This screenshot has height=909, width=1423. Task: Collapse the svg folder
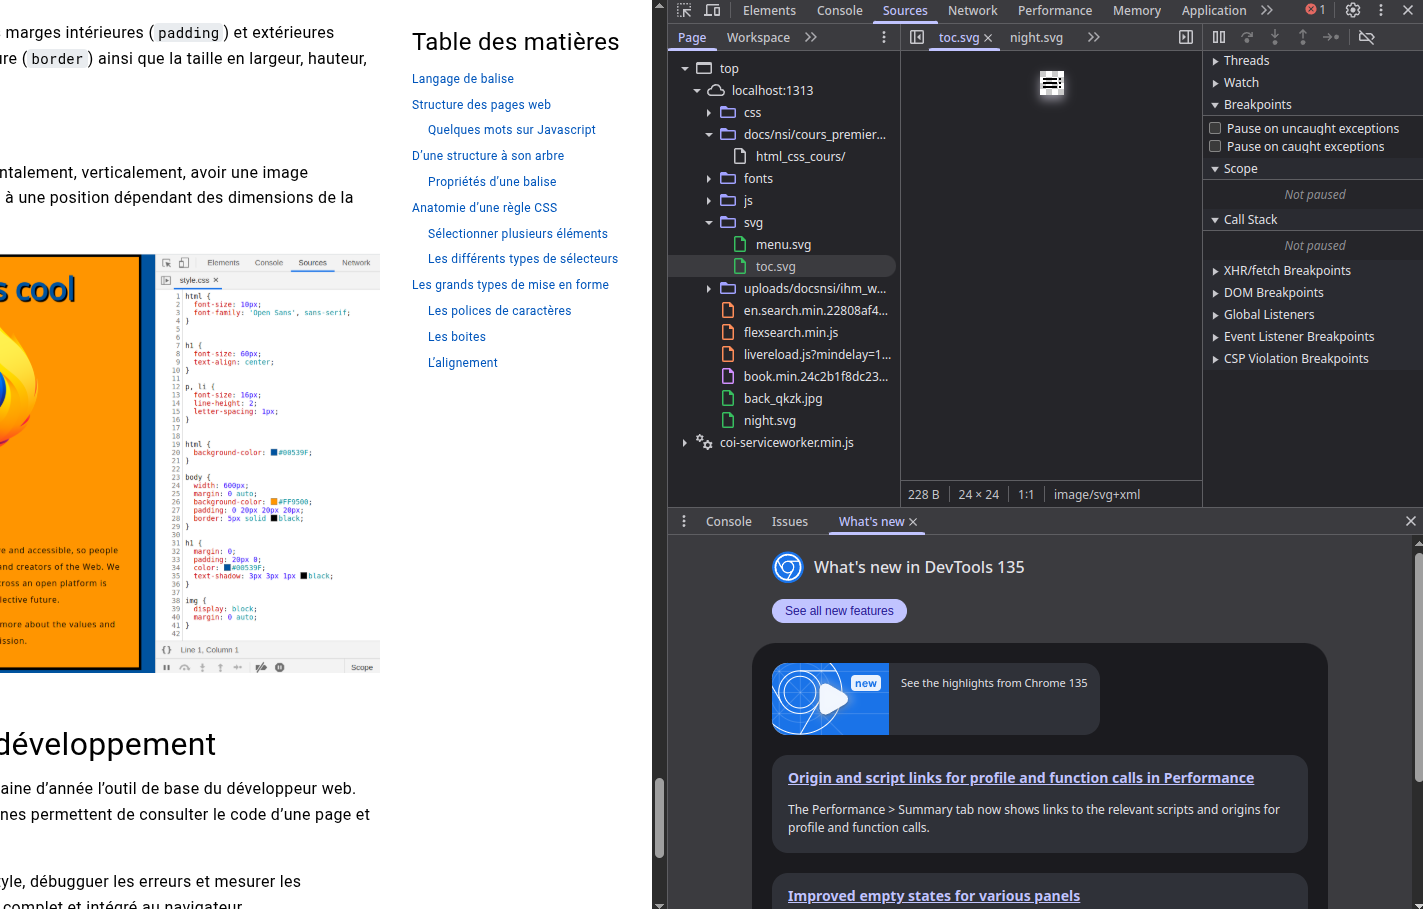(709, 223)
